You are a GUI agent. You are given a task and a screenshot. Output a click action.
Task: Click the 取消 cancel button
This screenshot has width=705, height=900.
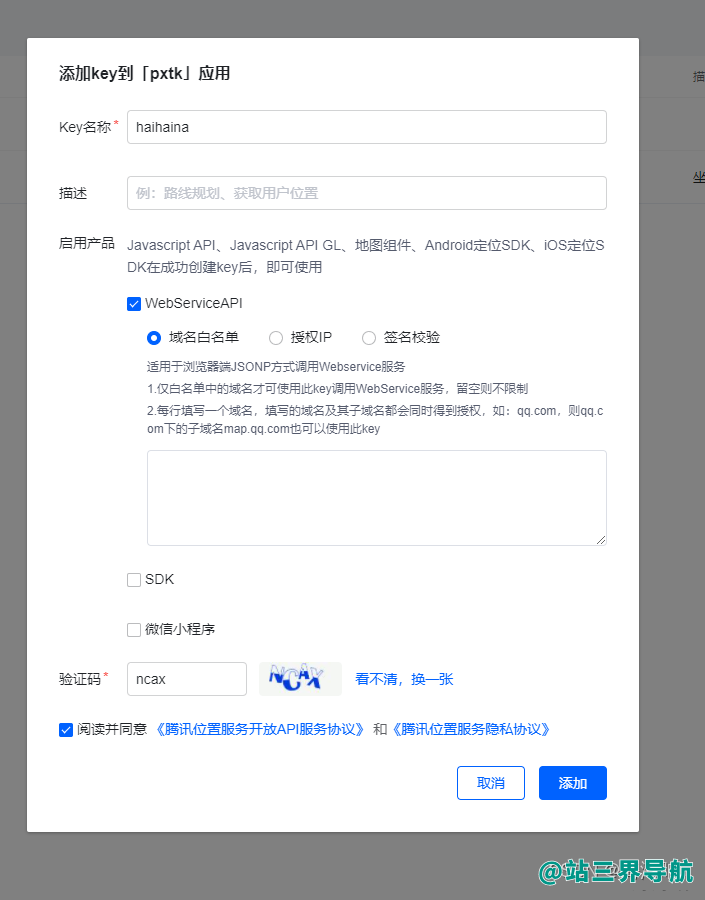click(x=491, y=783)
